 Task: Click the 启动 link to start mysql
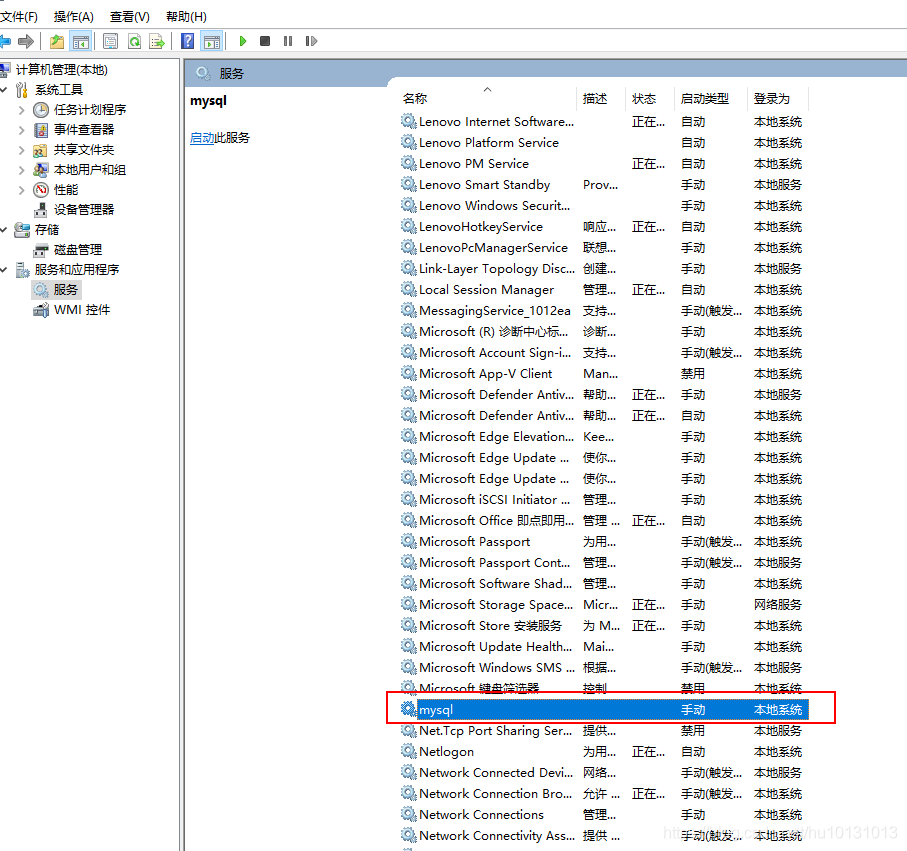[202, 138]
